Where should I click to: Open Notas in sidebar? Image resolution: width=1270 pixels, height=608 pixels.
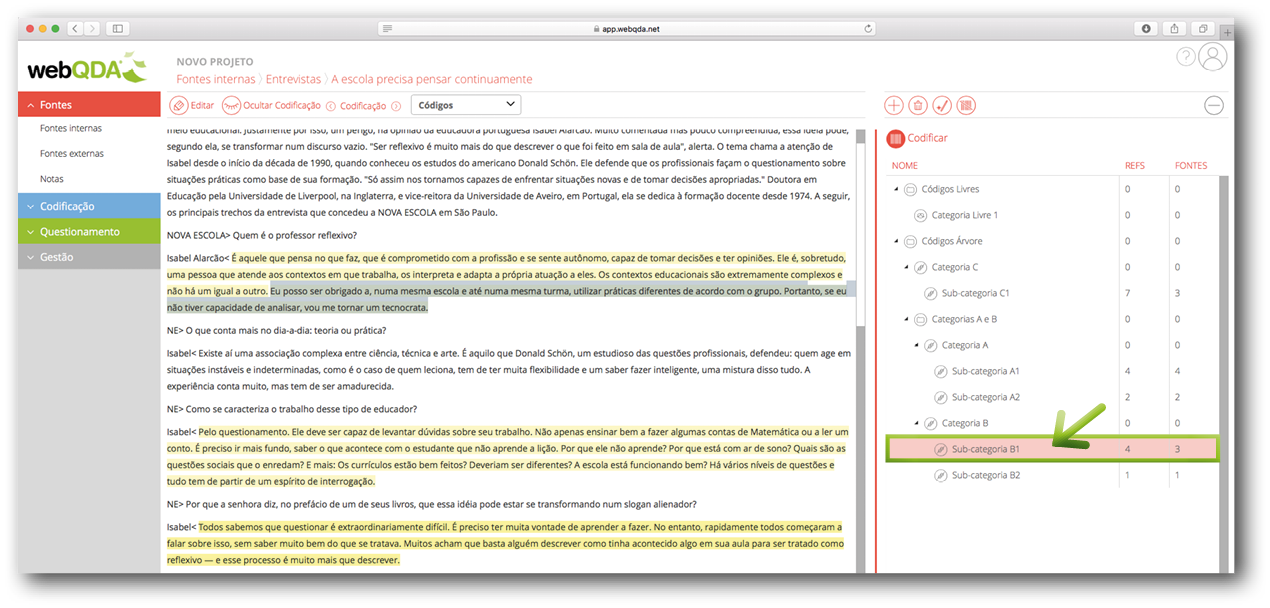[x=52, y=179]
